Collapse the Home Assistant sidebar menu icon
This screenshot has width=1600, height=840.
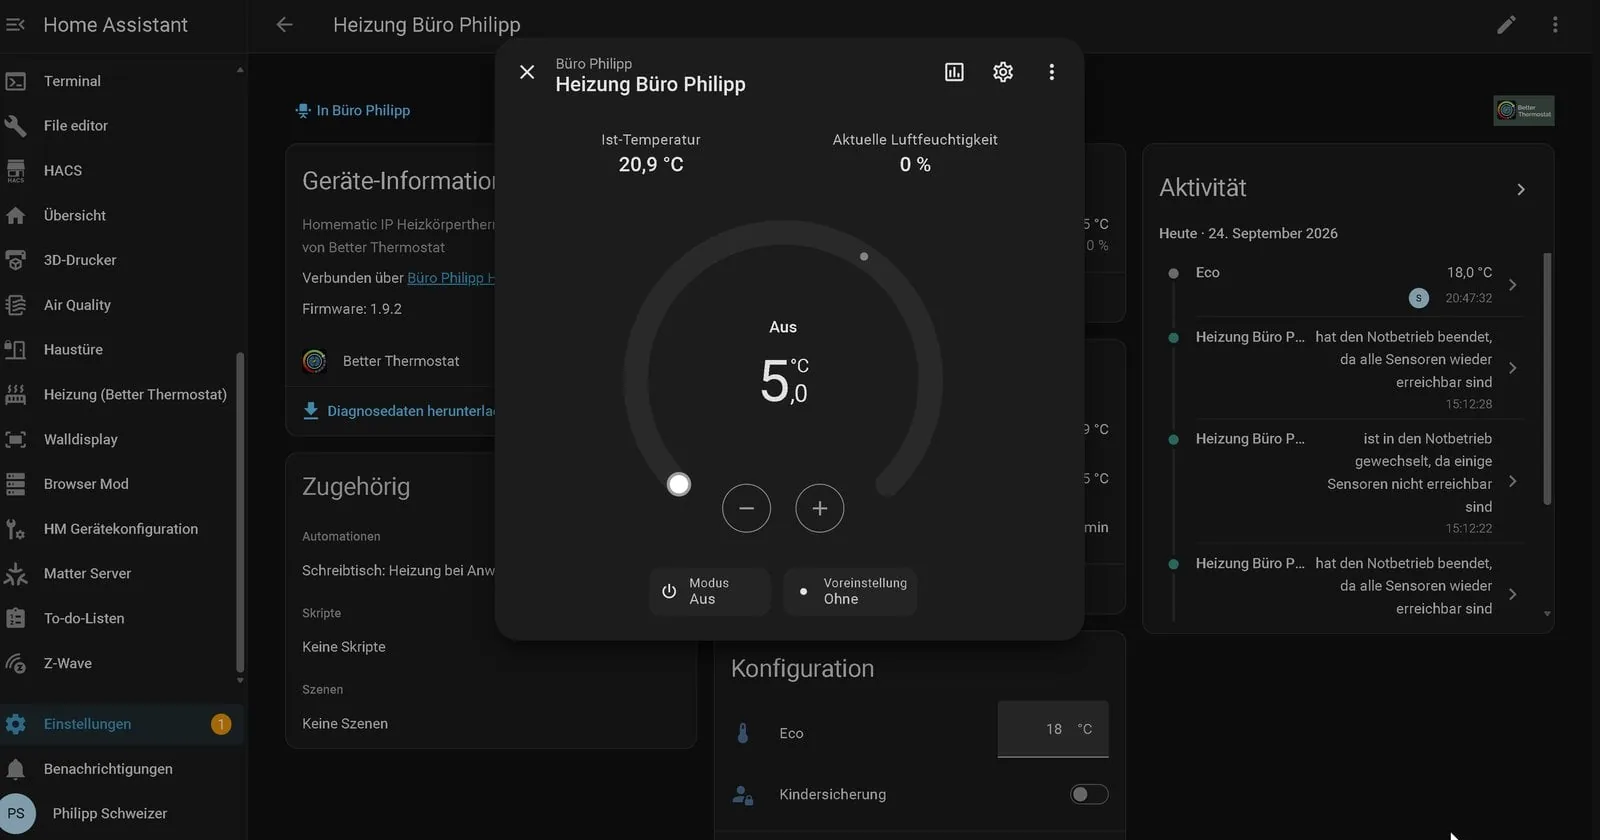click(x=16, y=24)
